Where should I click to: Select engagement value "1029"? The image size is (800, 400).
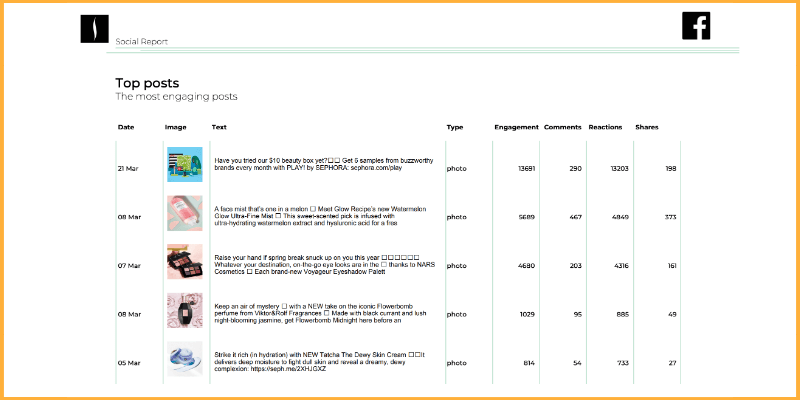(528, 314)
